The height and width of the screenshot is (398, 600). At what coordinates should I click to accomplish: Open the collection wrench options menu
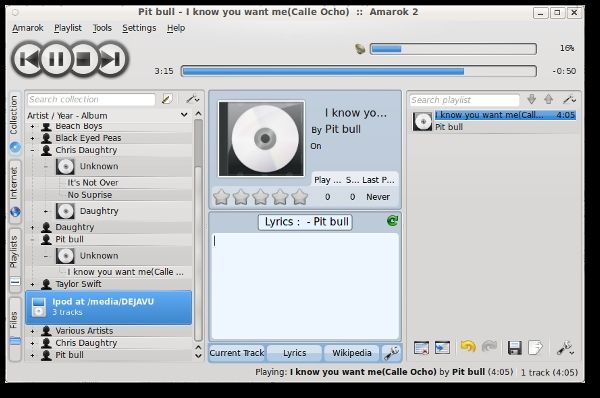click(x=192, y=99)
